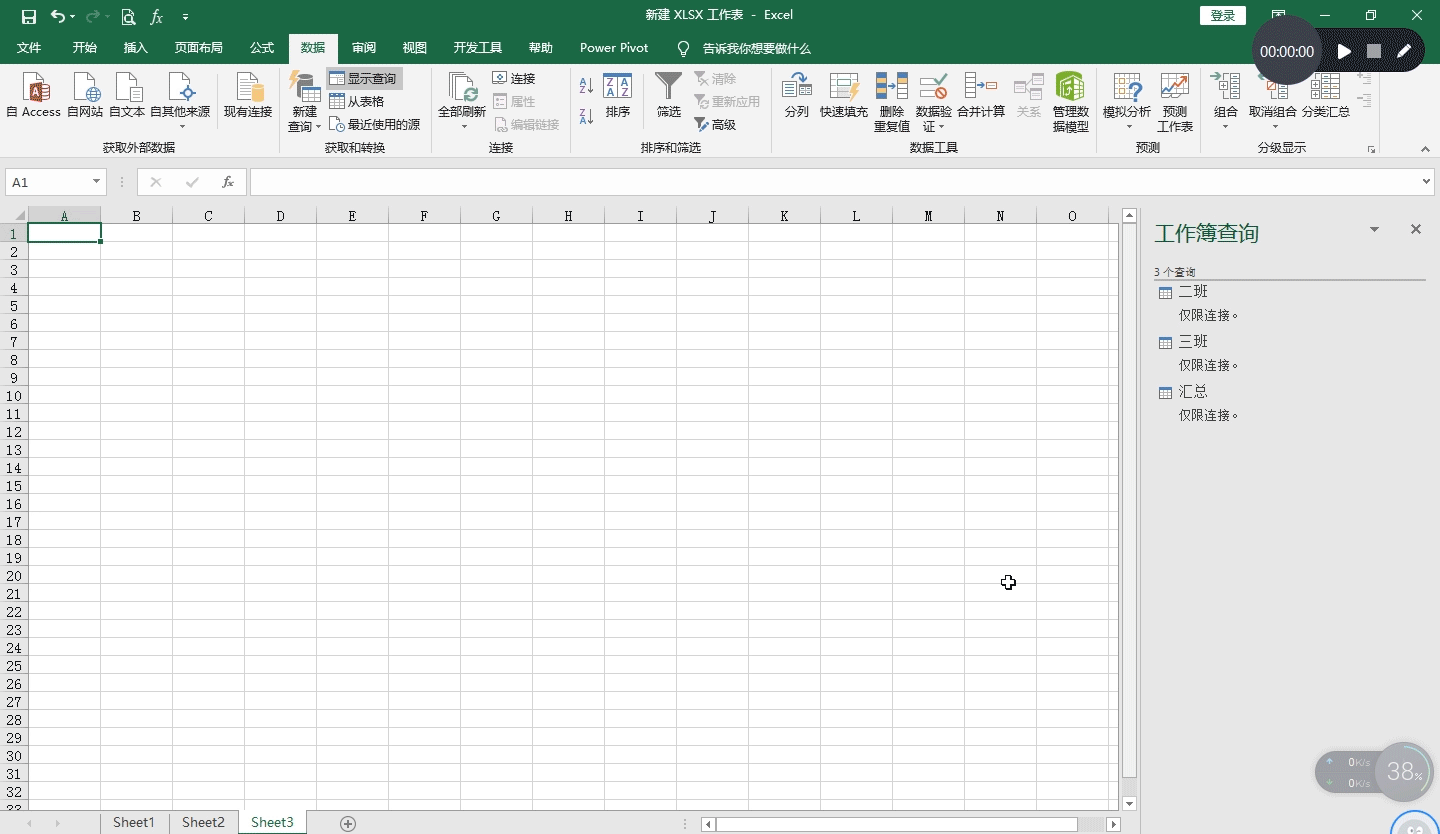Start recording with the play button

point(1344,51)
